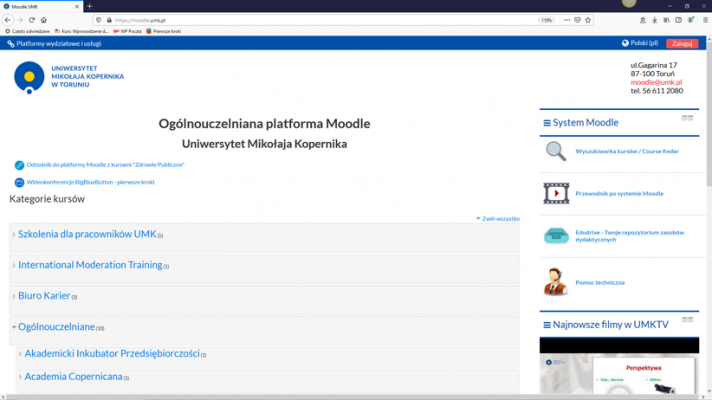
Task: Click the globe language icon
Action: click(x=625, y=43)
